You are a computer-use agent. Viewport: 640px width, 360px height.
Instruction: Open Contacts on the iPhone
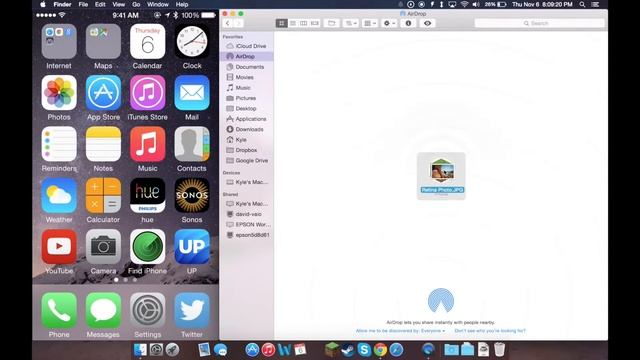(192, 144)
